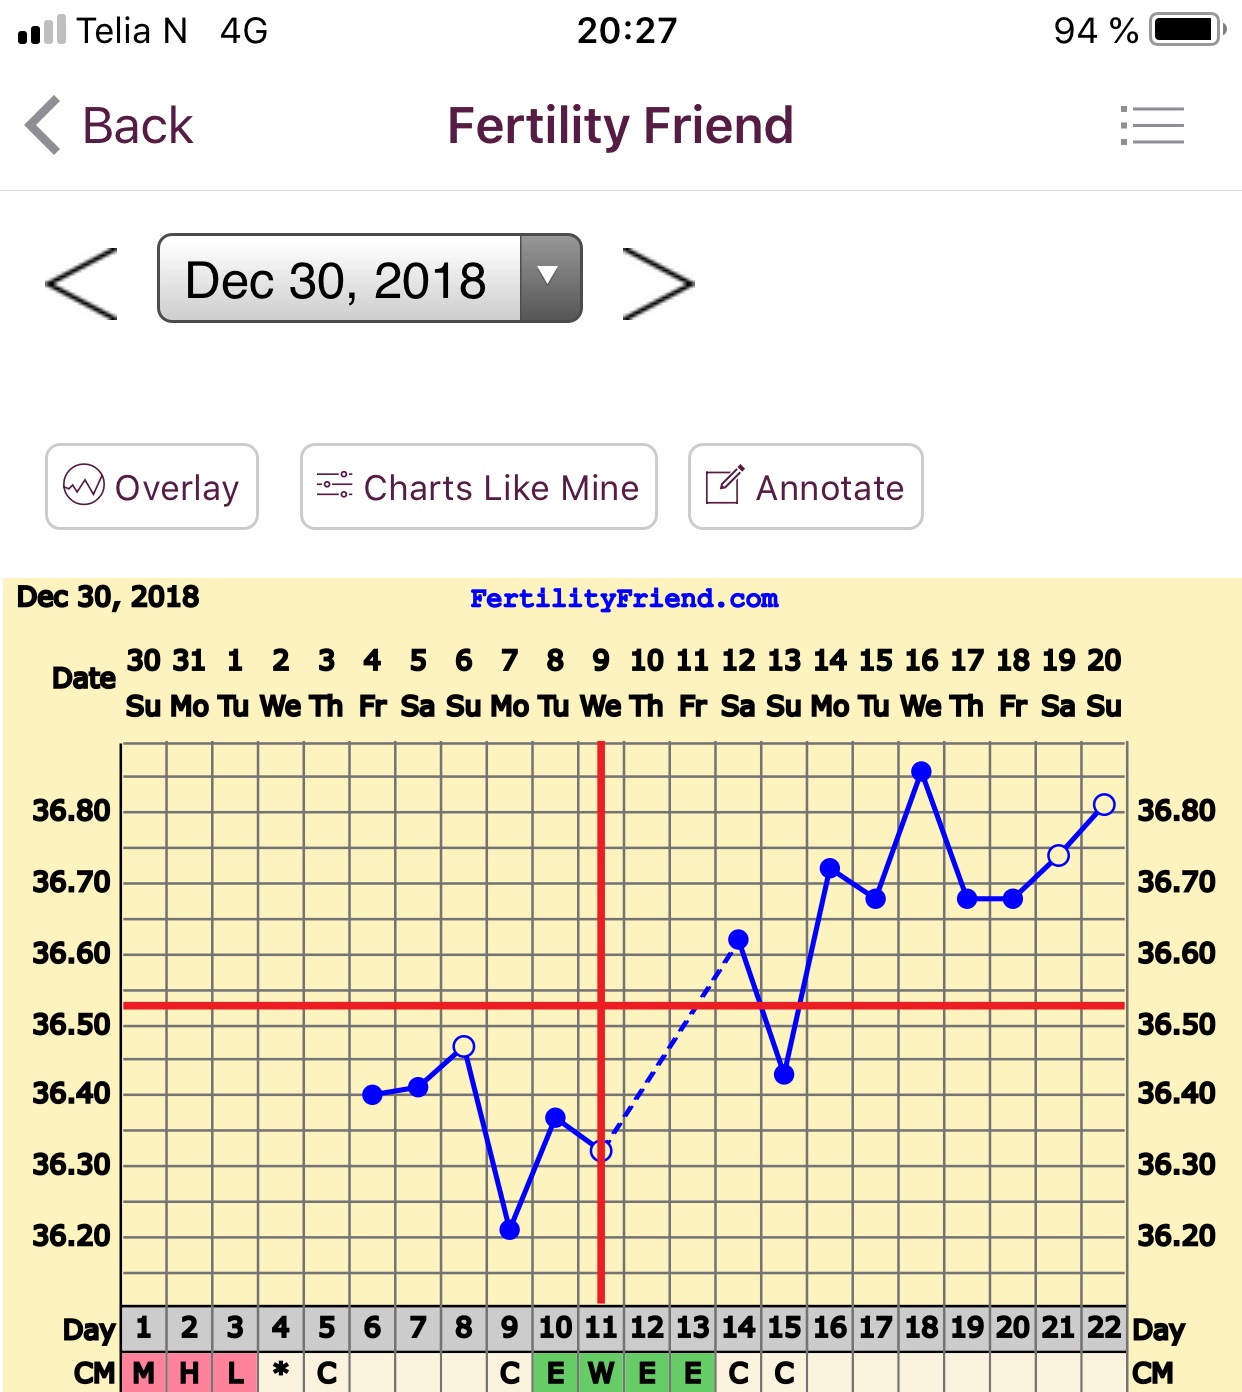Tap the Overlay chart icon

point(84,486)
